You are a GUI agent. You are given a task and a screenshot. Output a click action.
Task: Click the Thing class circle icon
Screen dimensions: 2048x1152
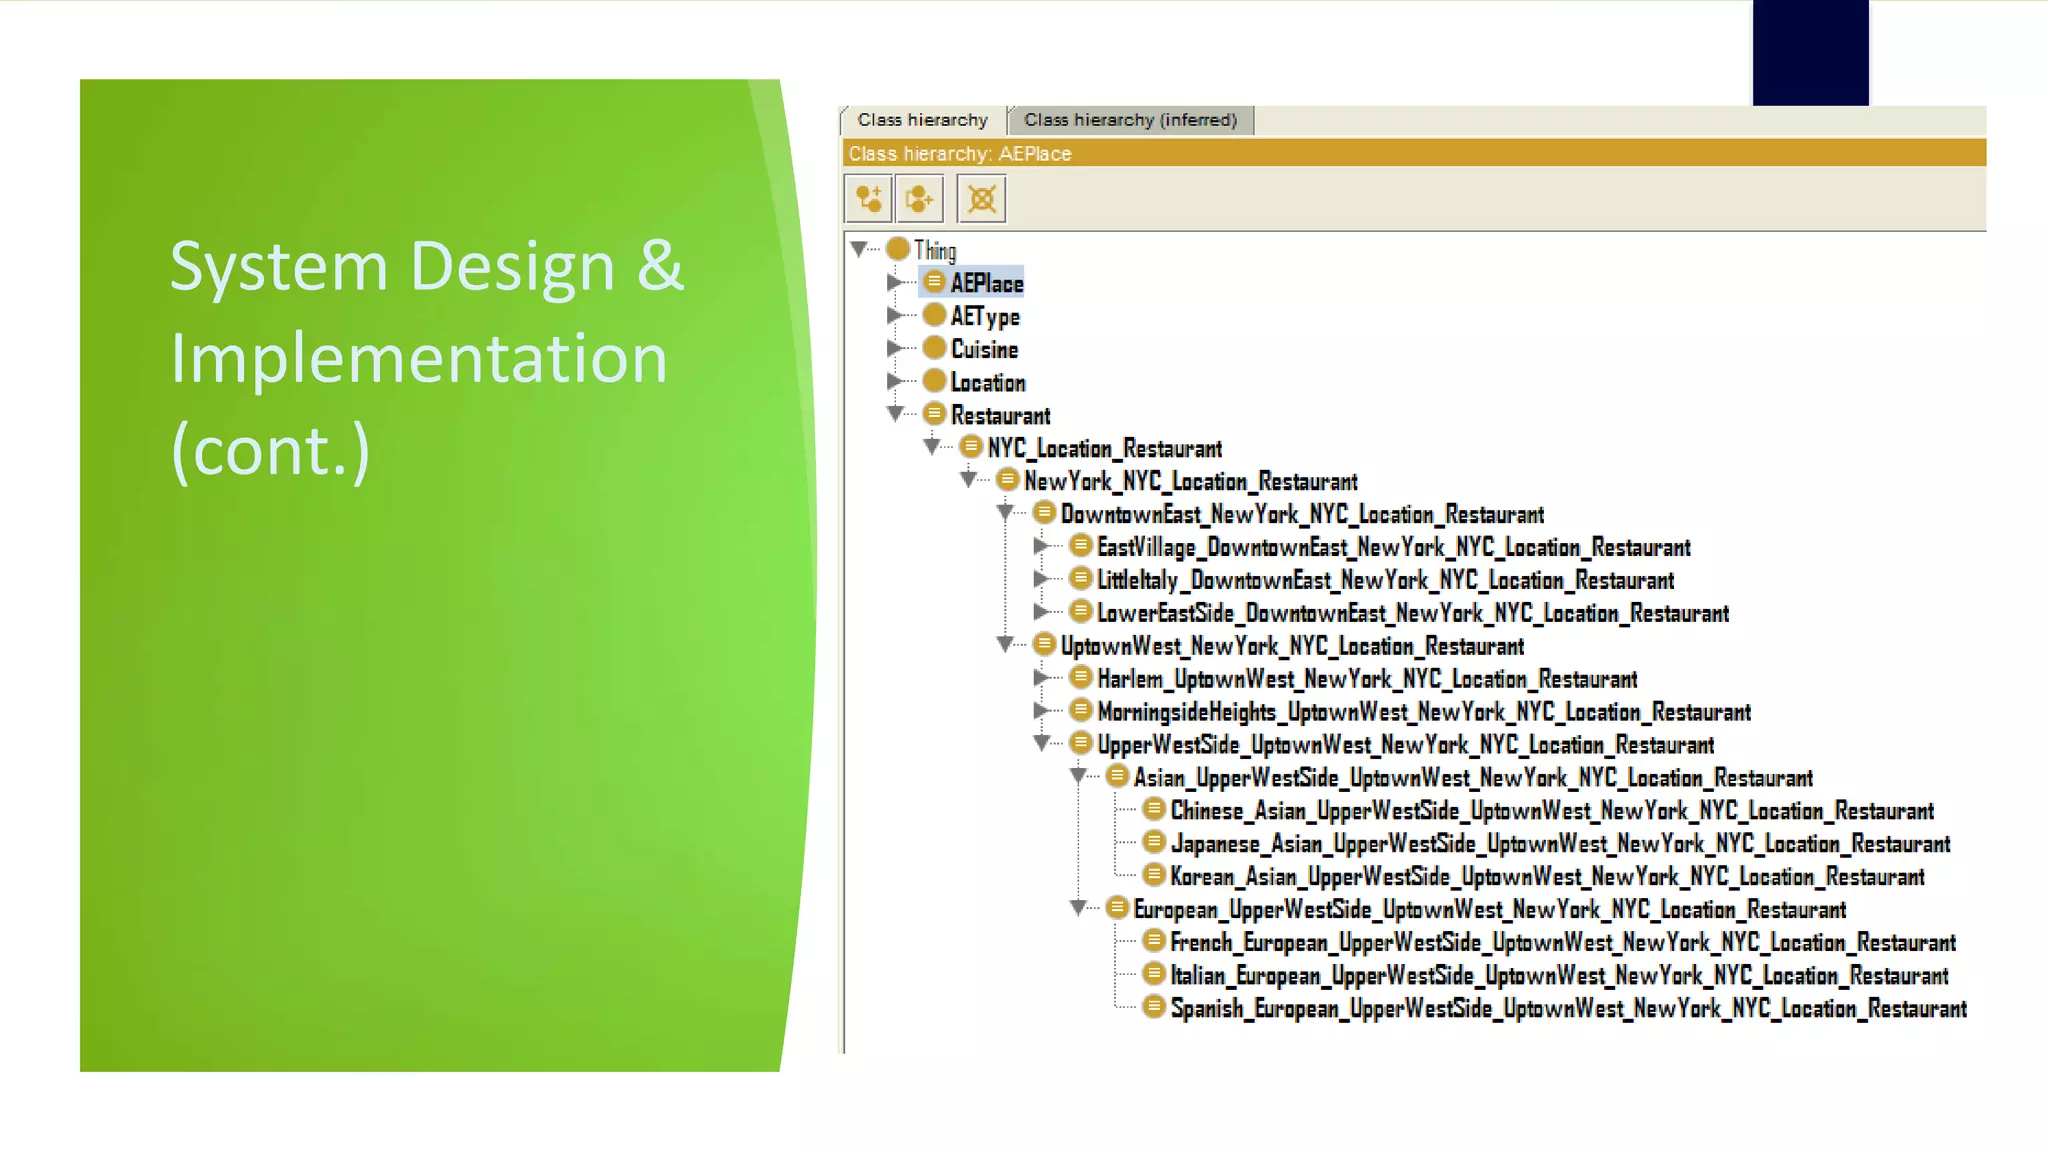pos(898,248)
